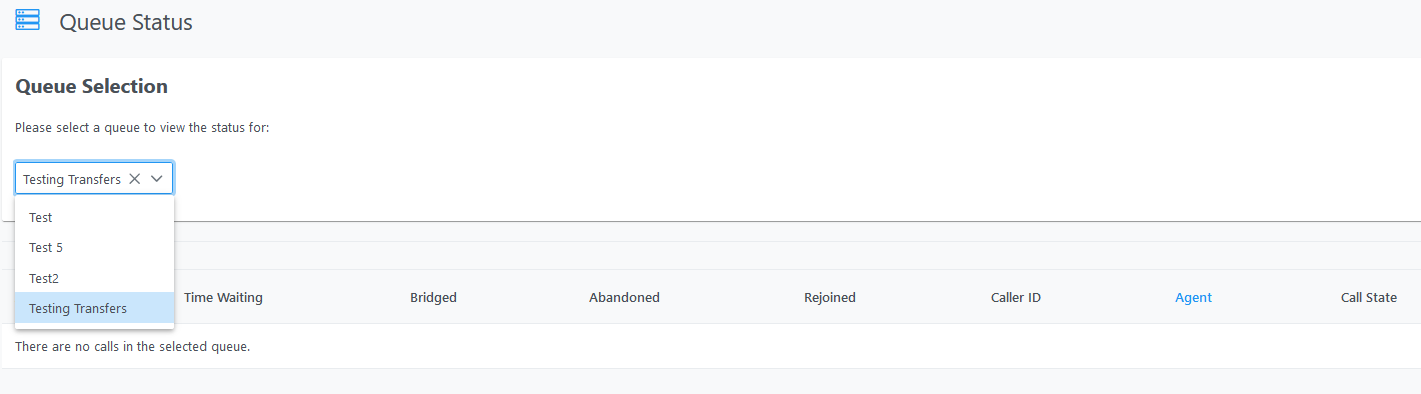Click the no calls in queue message

pyautogui.click(x=132, y=347)
